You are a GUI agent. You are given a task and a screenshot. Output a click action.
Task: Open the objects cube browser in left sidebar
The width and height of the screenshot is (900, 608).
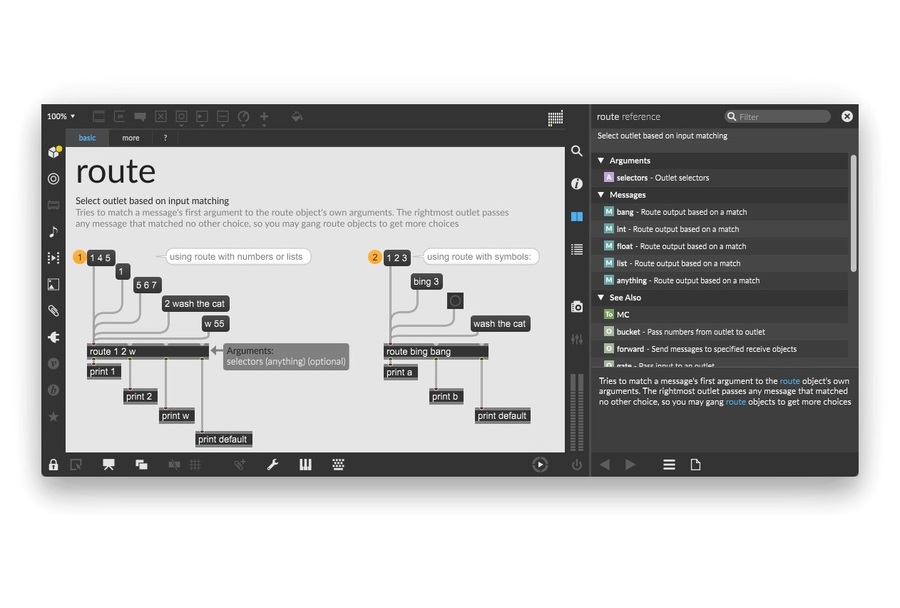pos(54,152)
